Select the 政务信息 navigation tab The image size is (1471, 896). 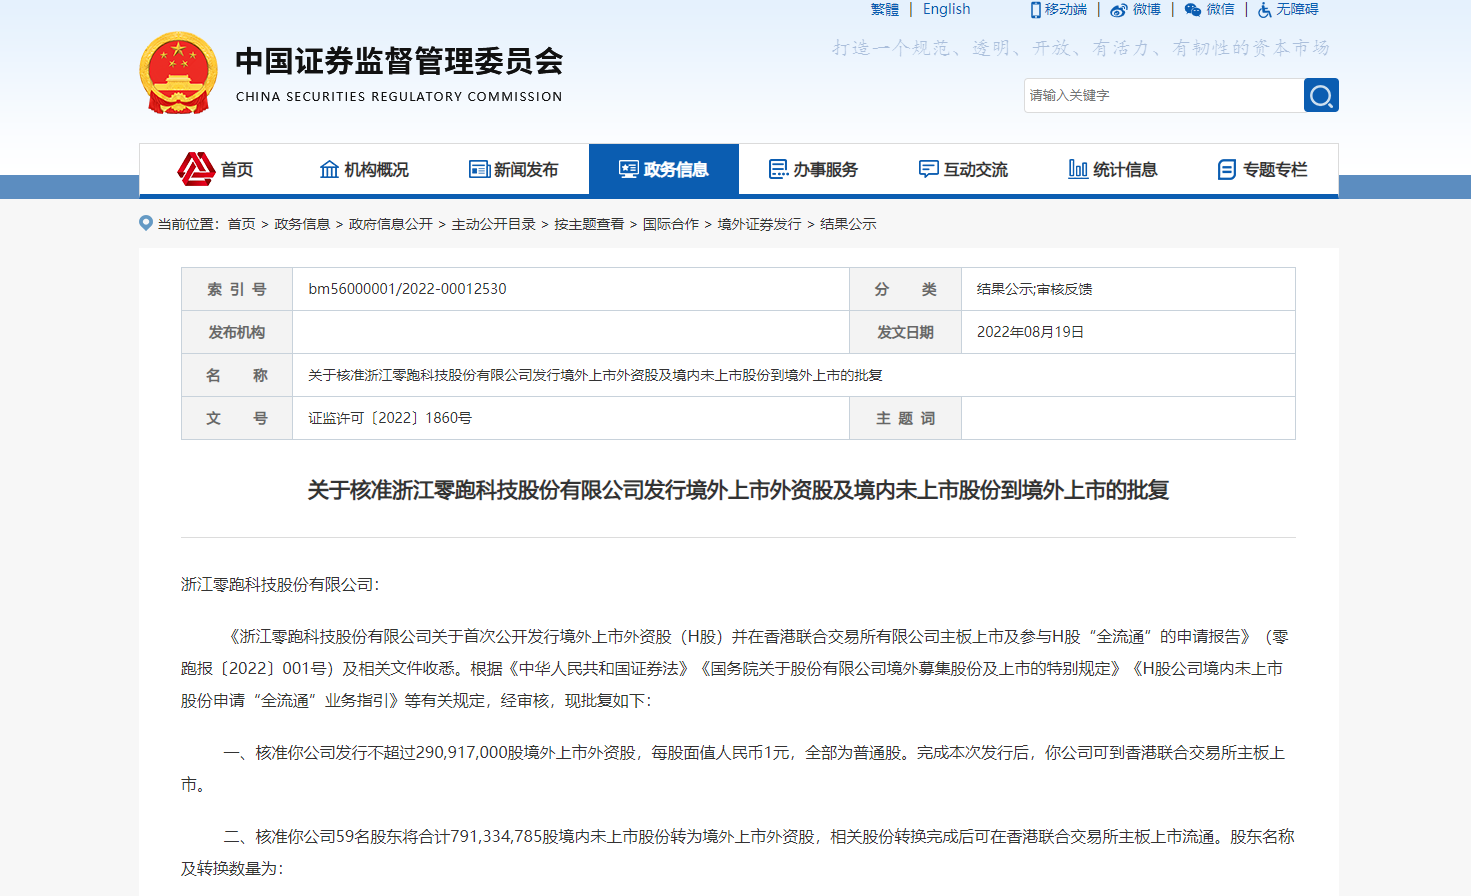(664, 170)
